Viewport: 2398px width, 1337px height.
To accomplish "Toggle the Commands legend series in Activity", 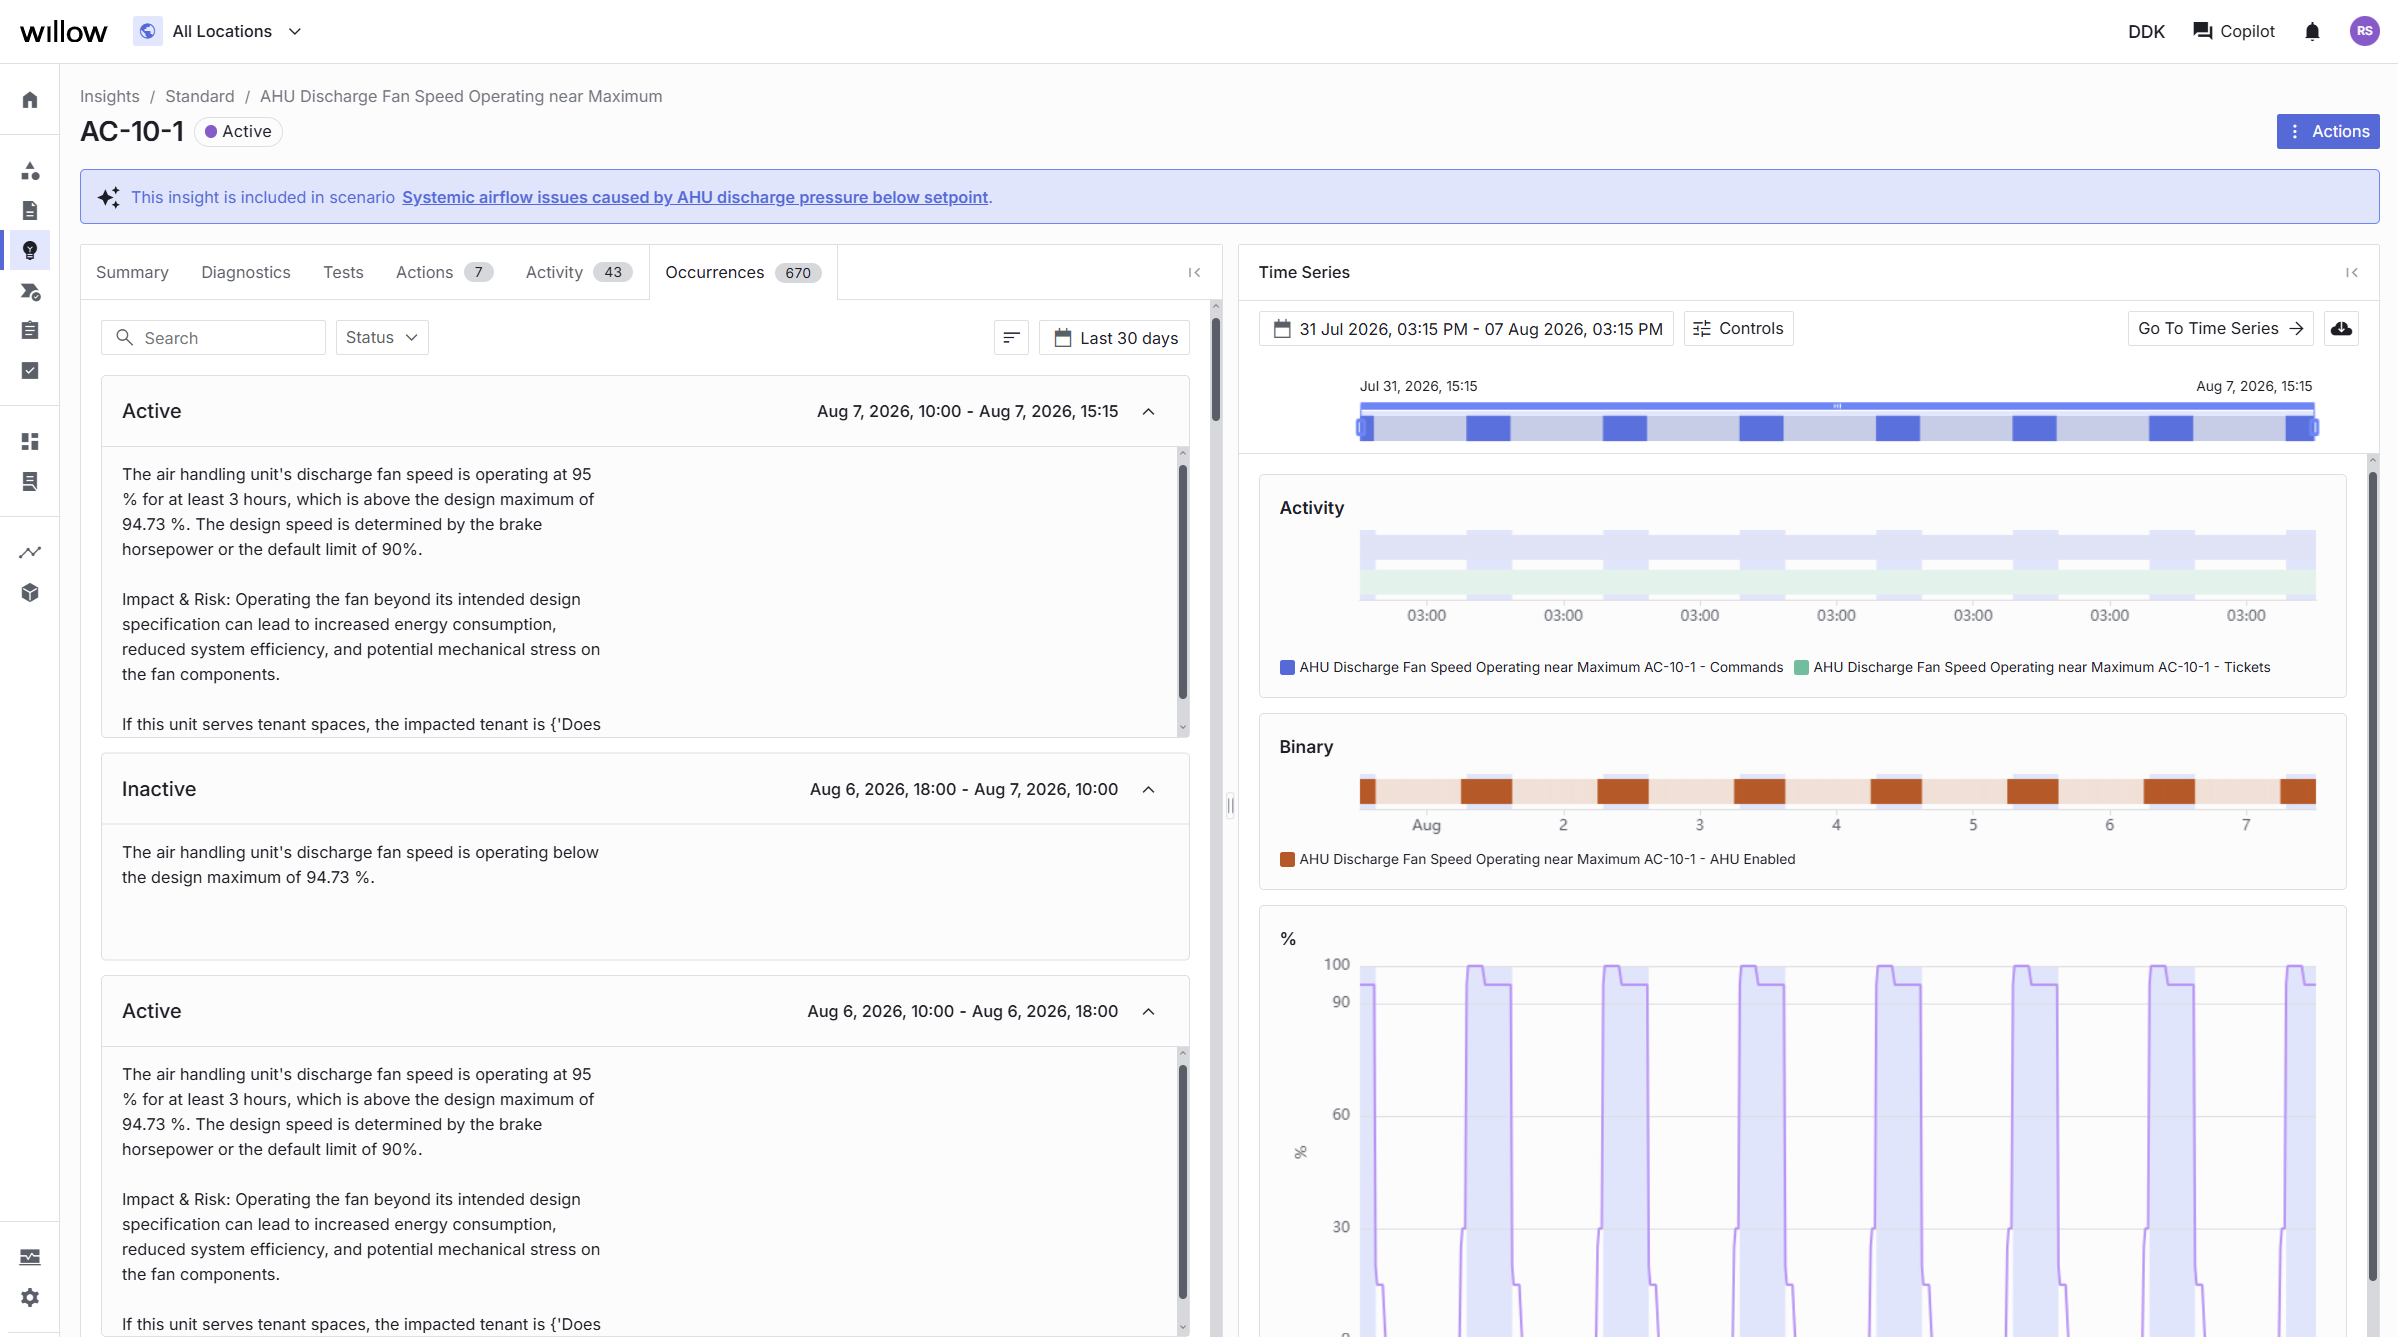I will tap(1531, 667).
